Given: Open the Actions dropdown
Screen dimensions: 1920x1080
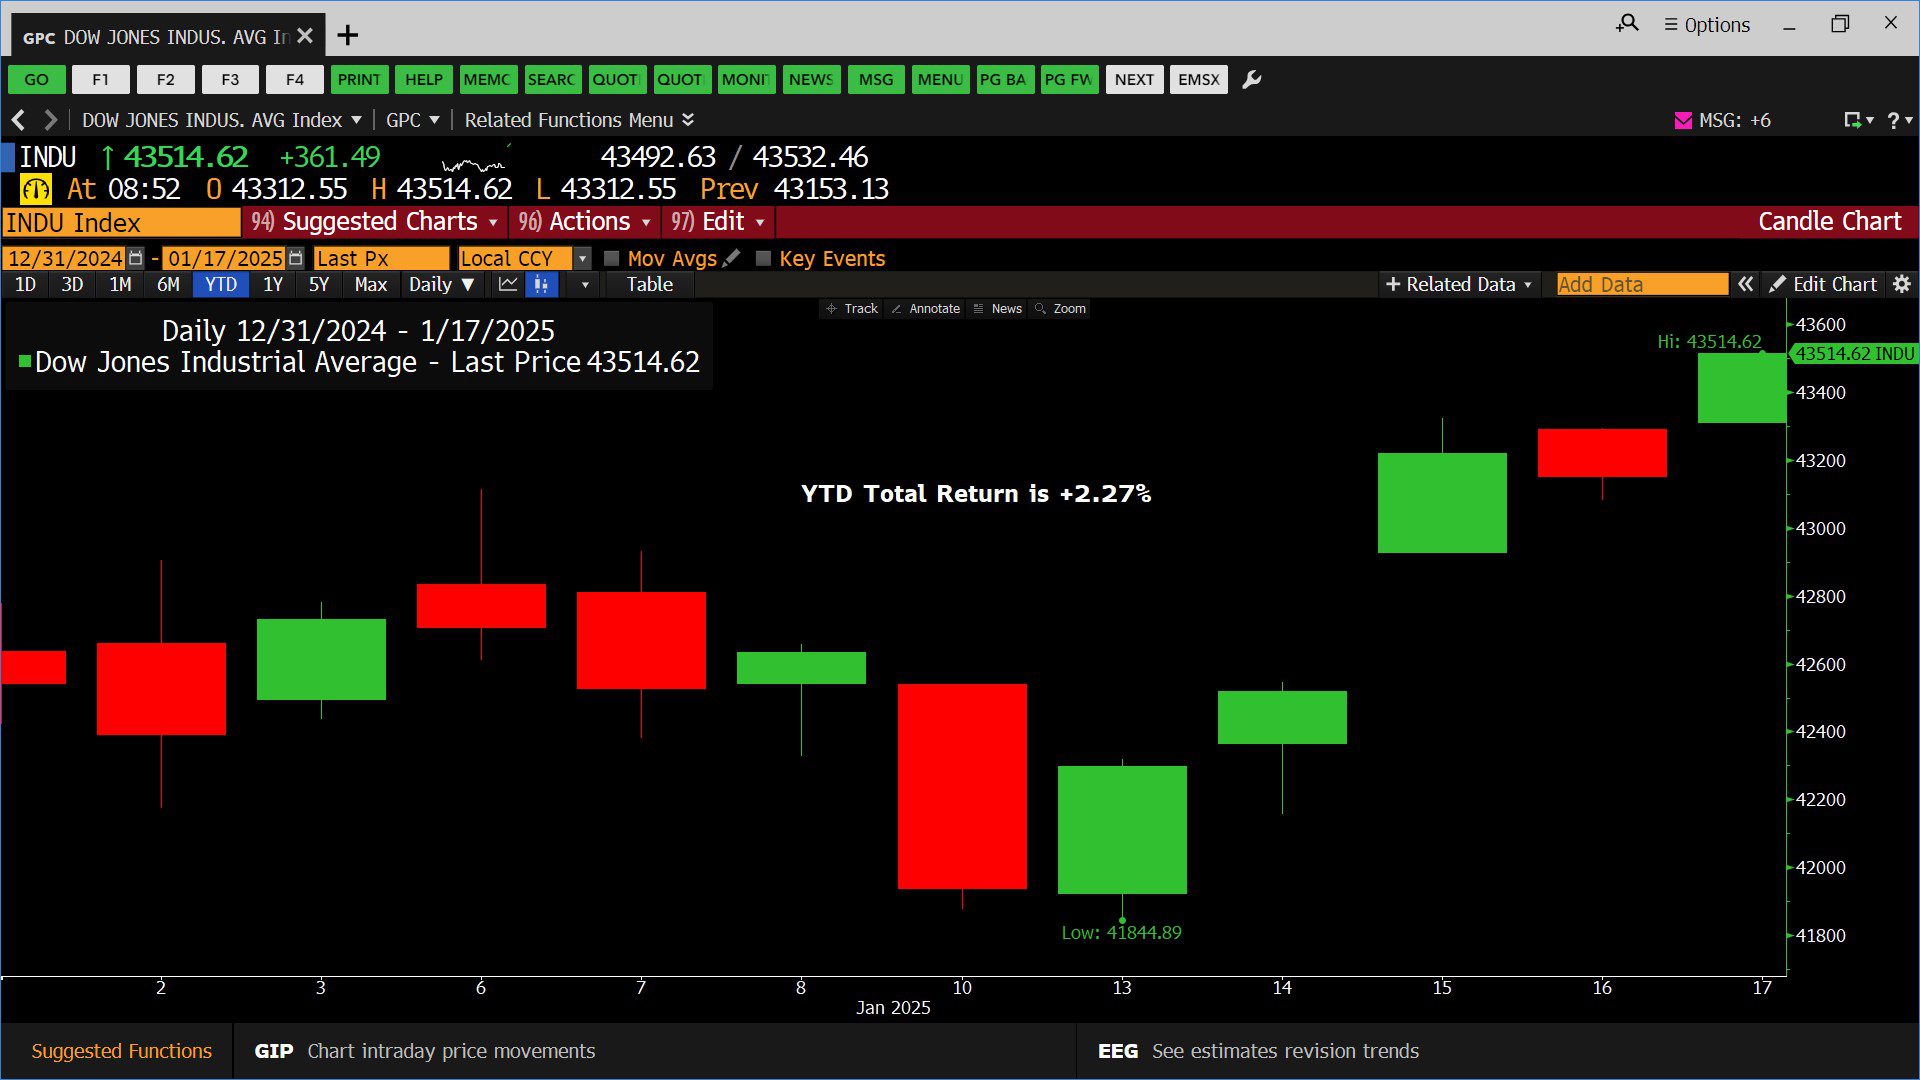Looking at the screenshot, I should [x=585, y=222].
